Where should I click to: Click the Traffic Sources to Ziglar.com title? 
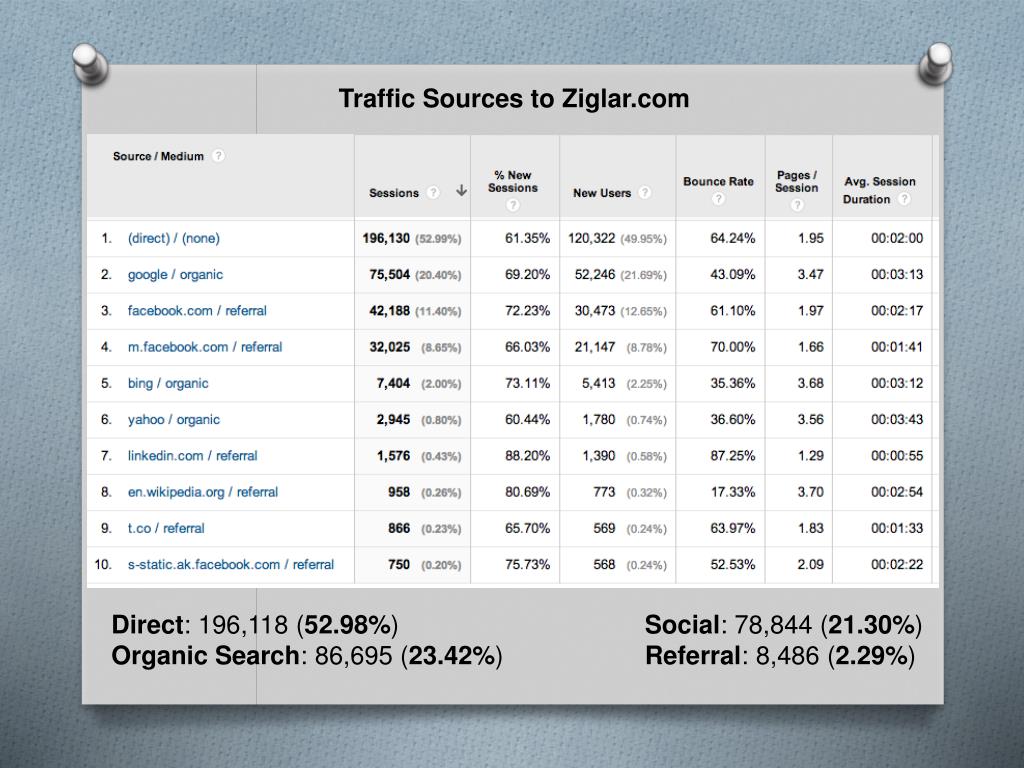(514, 99)
